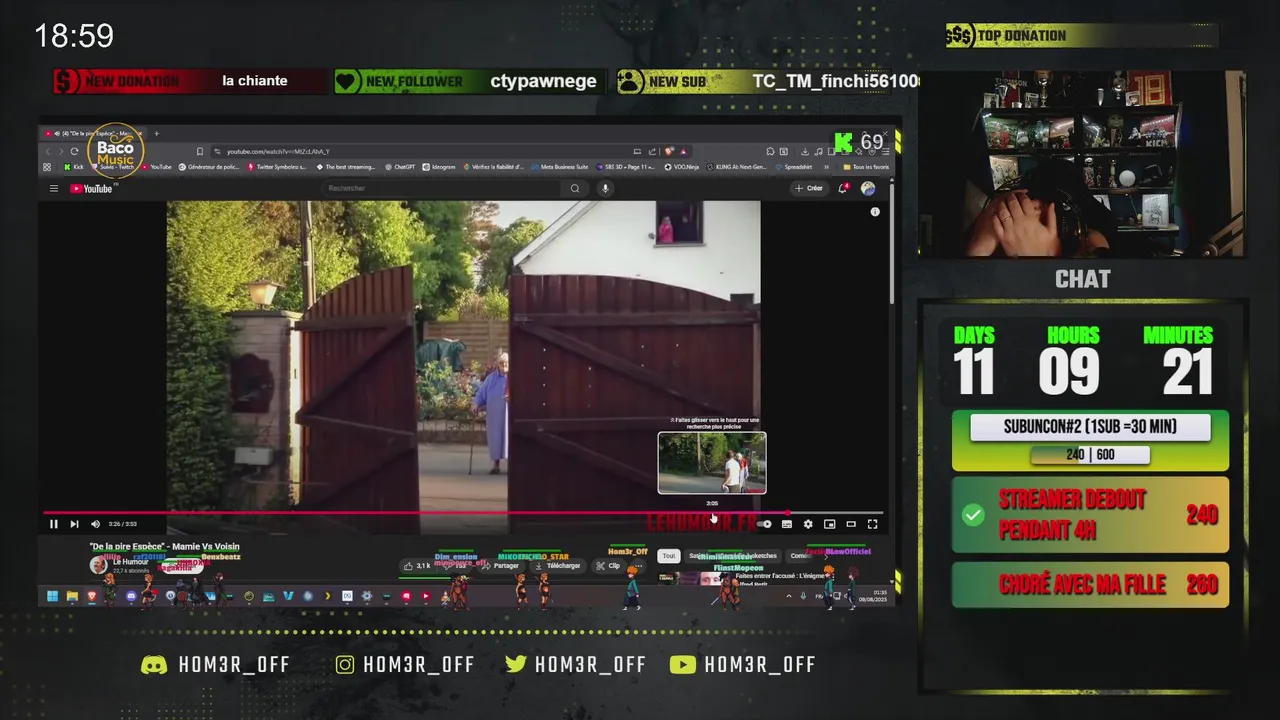Focus the Rechercher search field
1280x720 pixels.
442,188
